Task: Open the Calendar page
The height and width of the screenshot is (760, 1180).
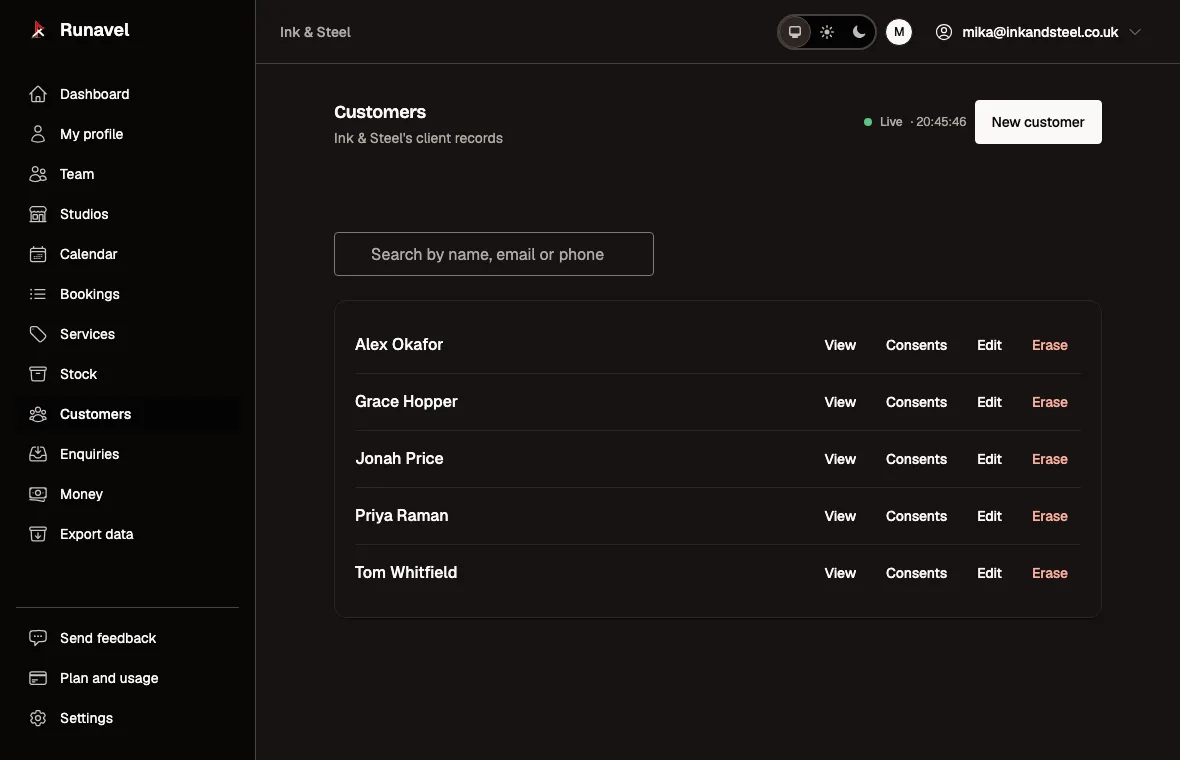Action: click(128, 254)
